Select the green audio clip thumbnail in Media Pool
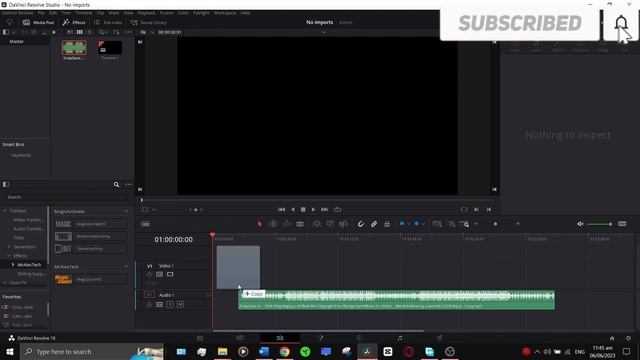This screenshot has width=640, height=360. tap(74, 48)
